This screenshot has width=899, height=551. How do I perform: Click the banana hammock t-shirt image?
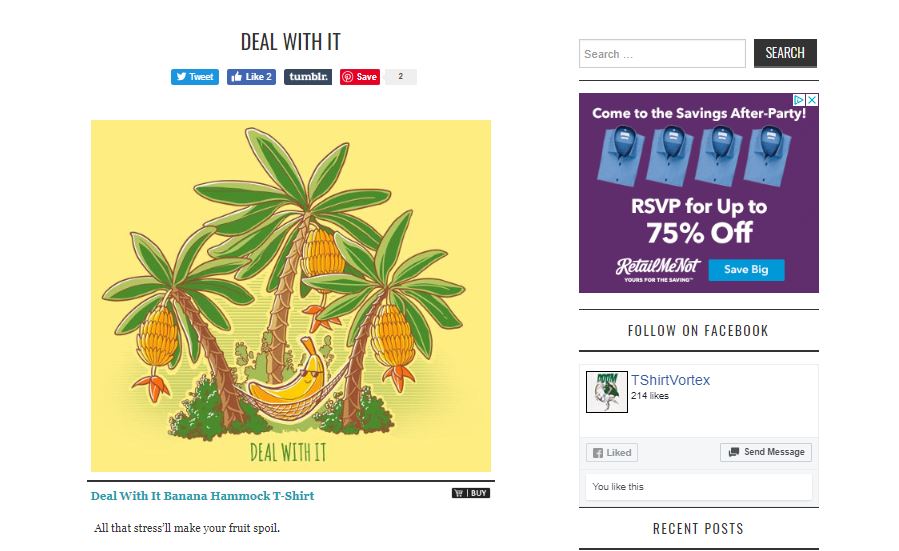291,296
